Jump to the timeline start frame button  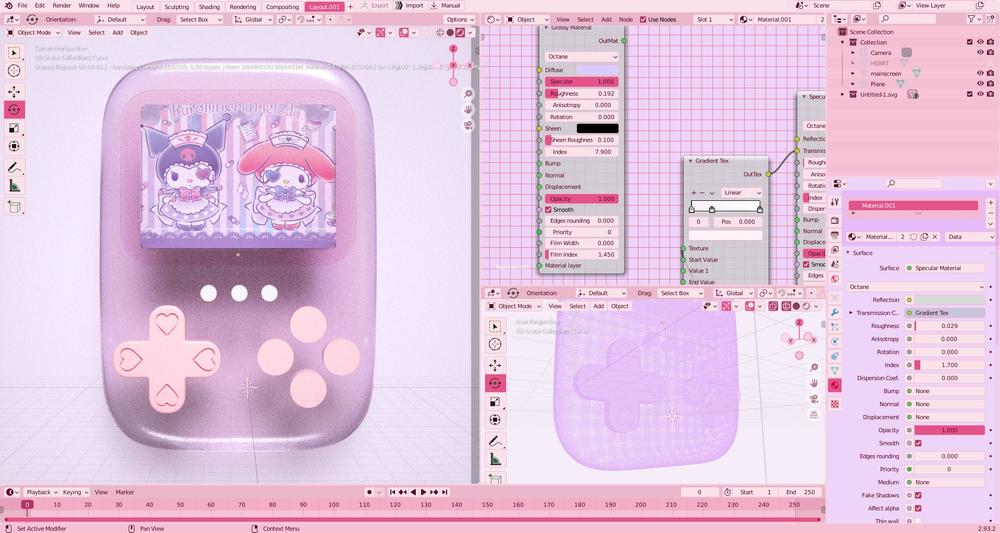393,492
